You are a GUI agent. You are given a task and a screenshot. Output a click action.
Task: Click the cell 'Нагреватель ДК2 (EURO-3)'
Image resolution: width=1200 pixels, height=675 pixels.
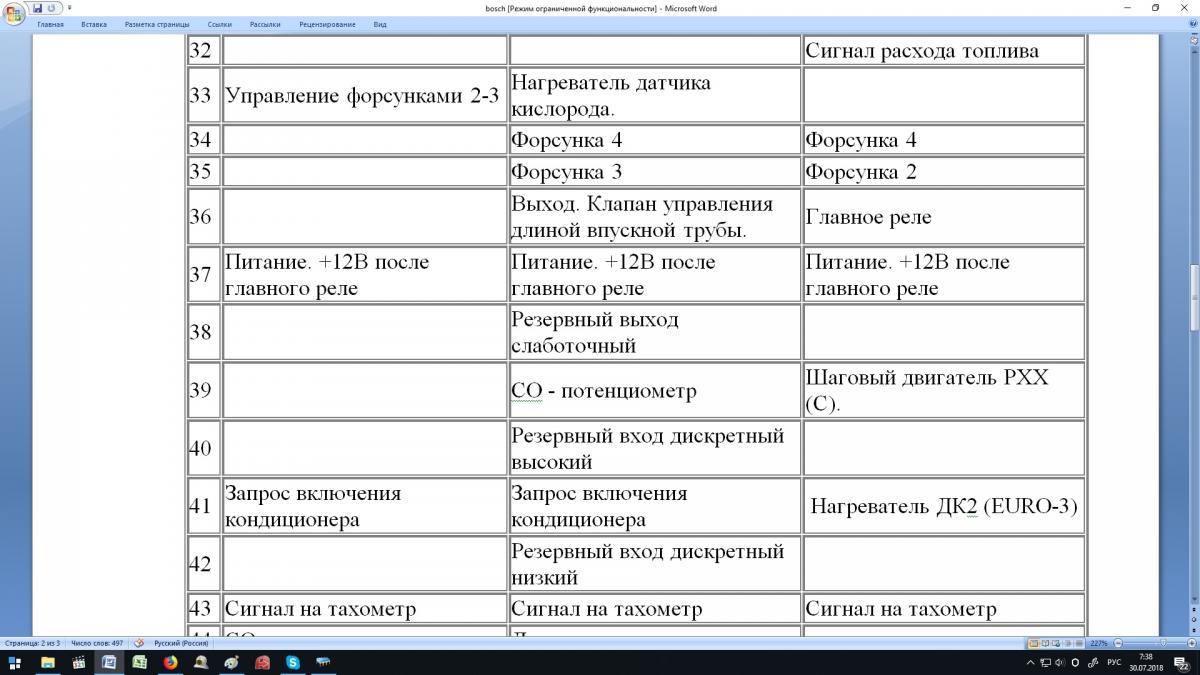[944, 506]
